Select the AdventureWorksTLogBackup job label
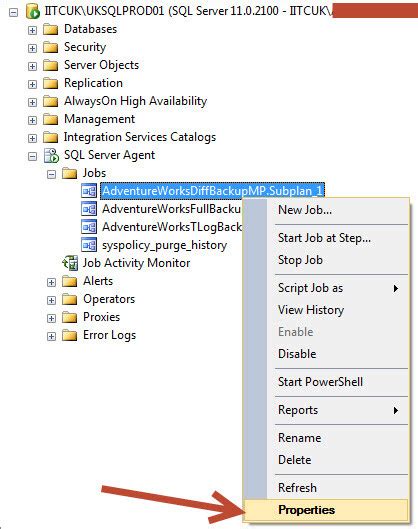Image resolution: width=418 pixels, height=529 pixels. point(172,227)
